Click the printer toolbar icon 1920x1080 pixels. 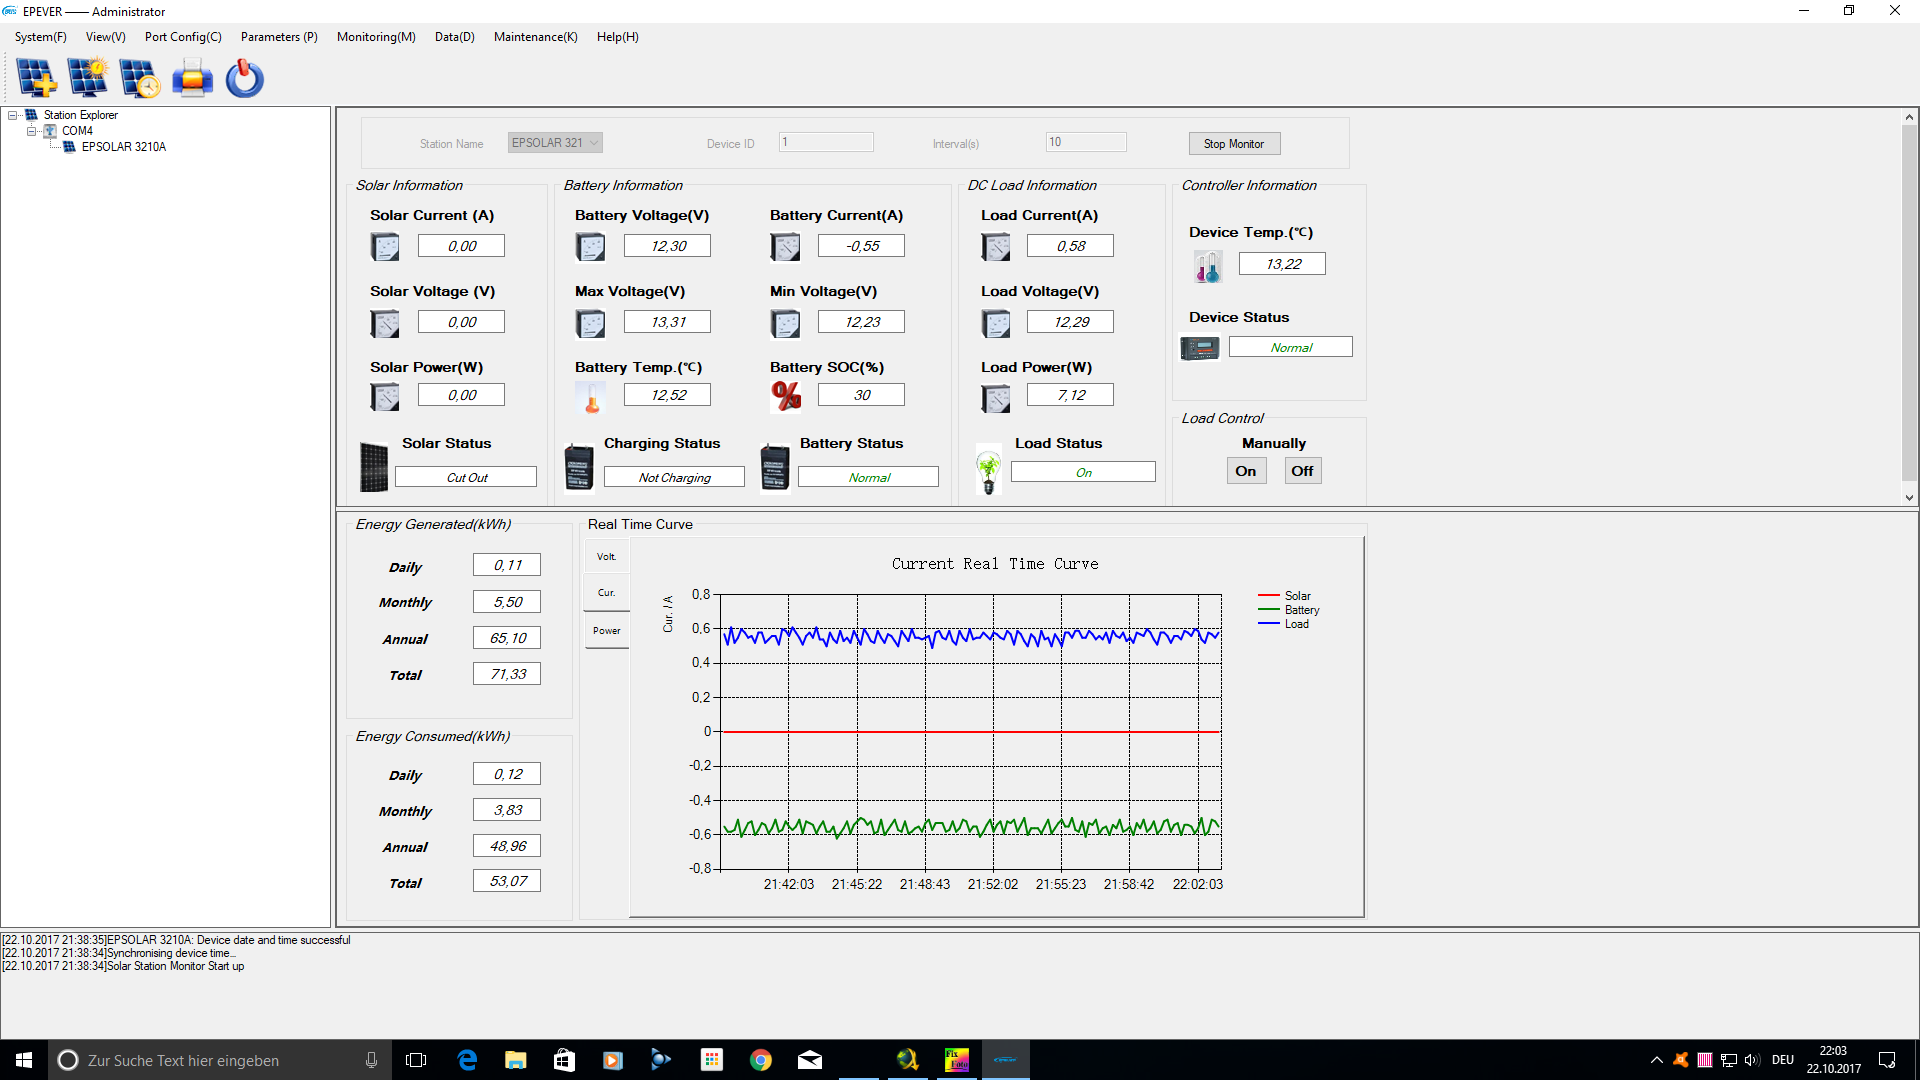pos(192,78)
